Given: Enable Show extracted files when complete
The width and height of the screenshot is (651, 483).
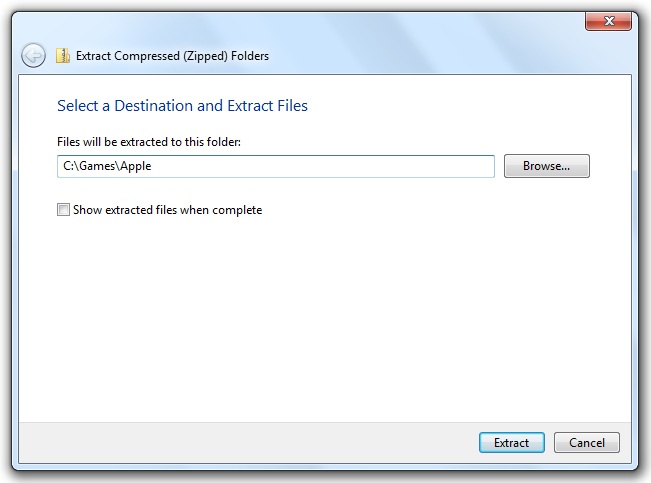Looking at the screenshot, I should [64, 210].
